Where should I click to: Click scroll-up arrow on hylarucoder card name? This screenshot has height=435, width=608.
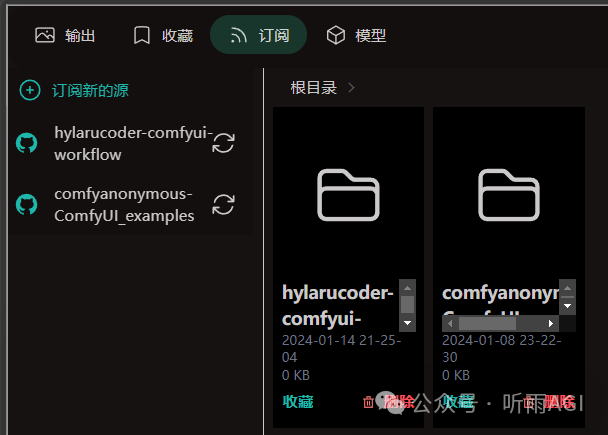408,288
